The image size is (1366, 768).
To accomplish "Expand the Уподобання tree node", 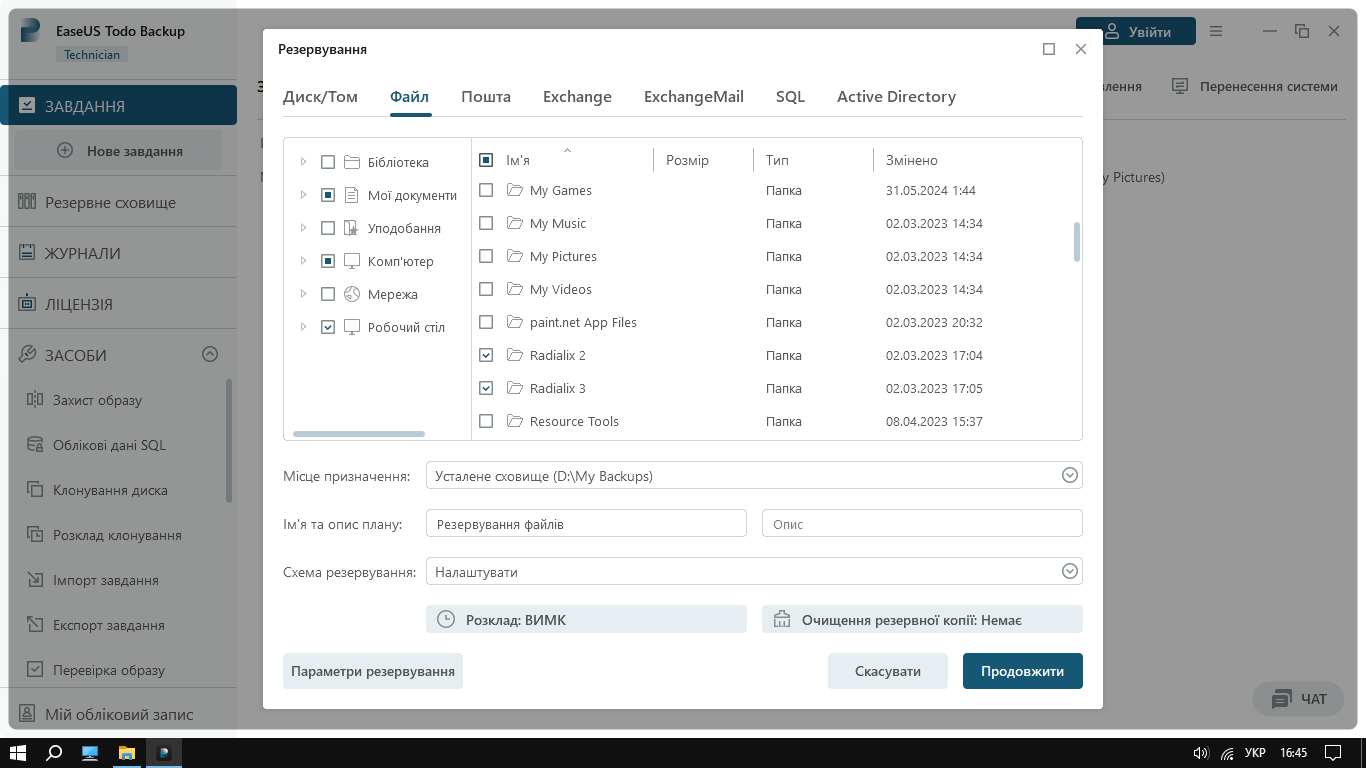I will point(303,228).
